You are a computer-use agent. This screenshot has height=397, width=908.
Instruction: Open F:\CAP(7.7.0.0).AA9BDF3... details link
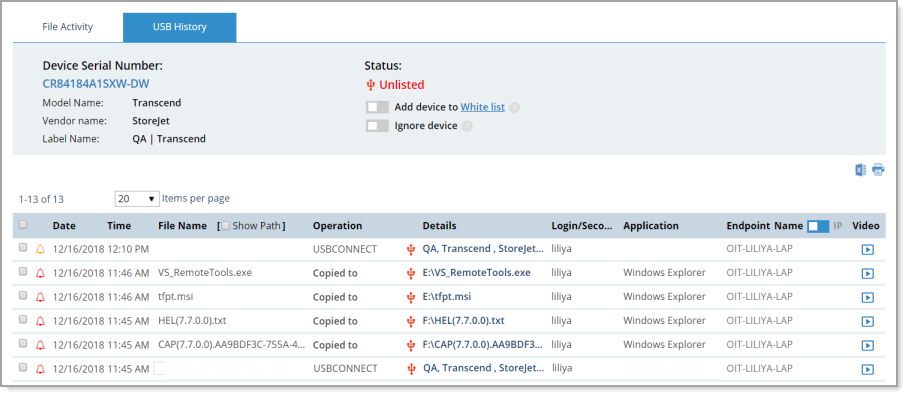483,345
